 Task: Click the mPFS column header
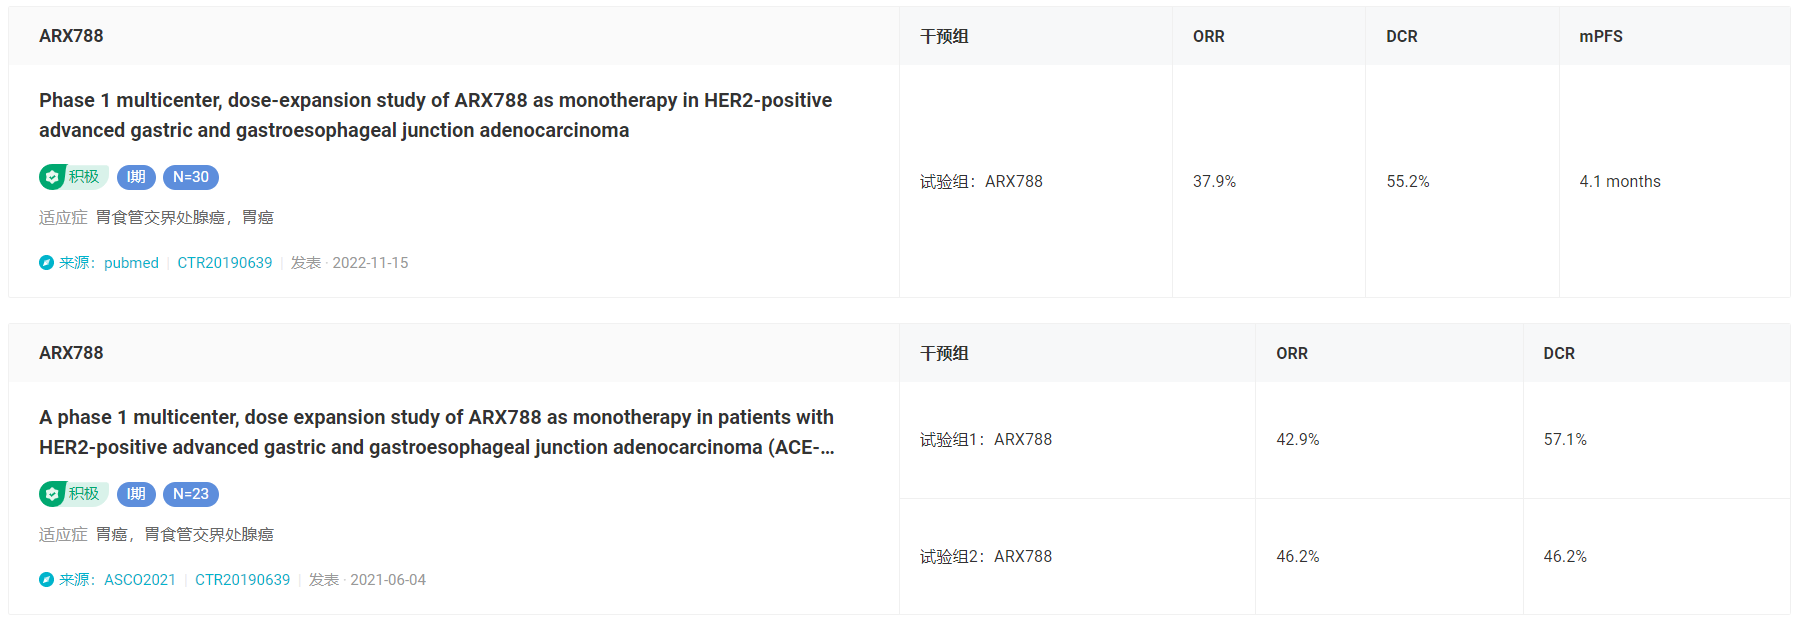coord(1601,36)
